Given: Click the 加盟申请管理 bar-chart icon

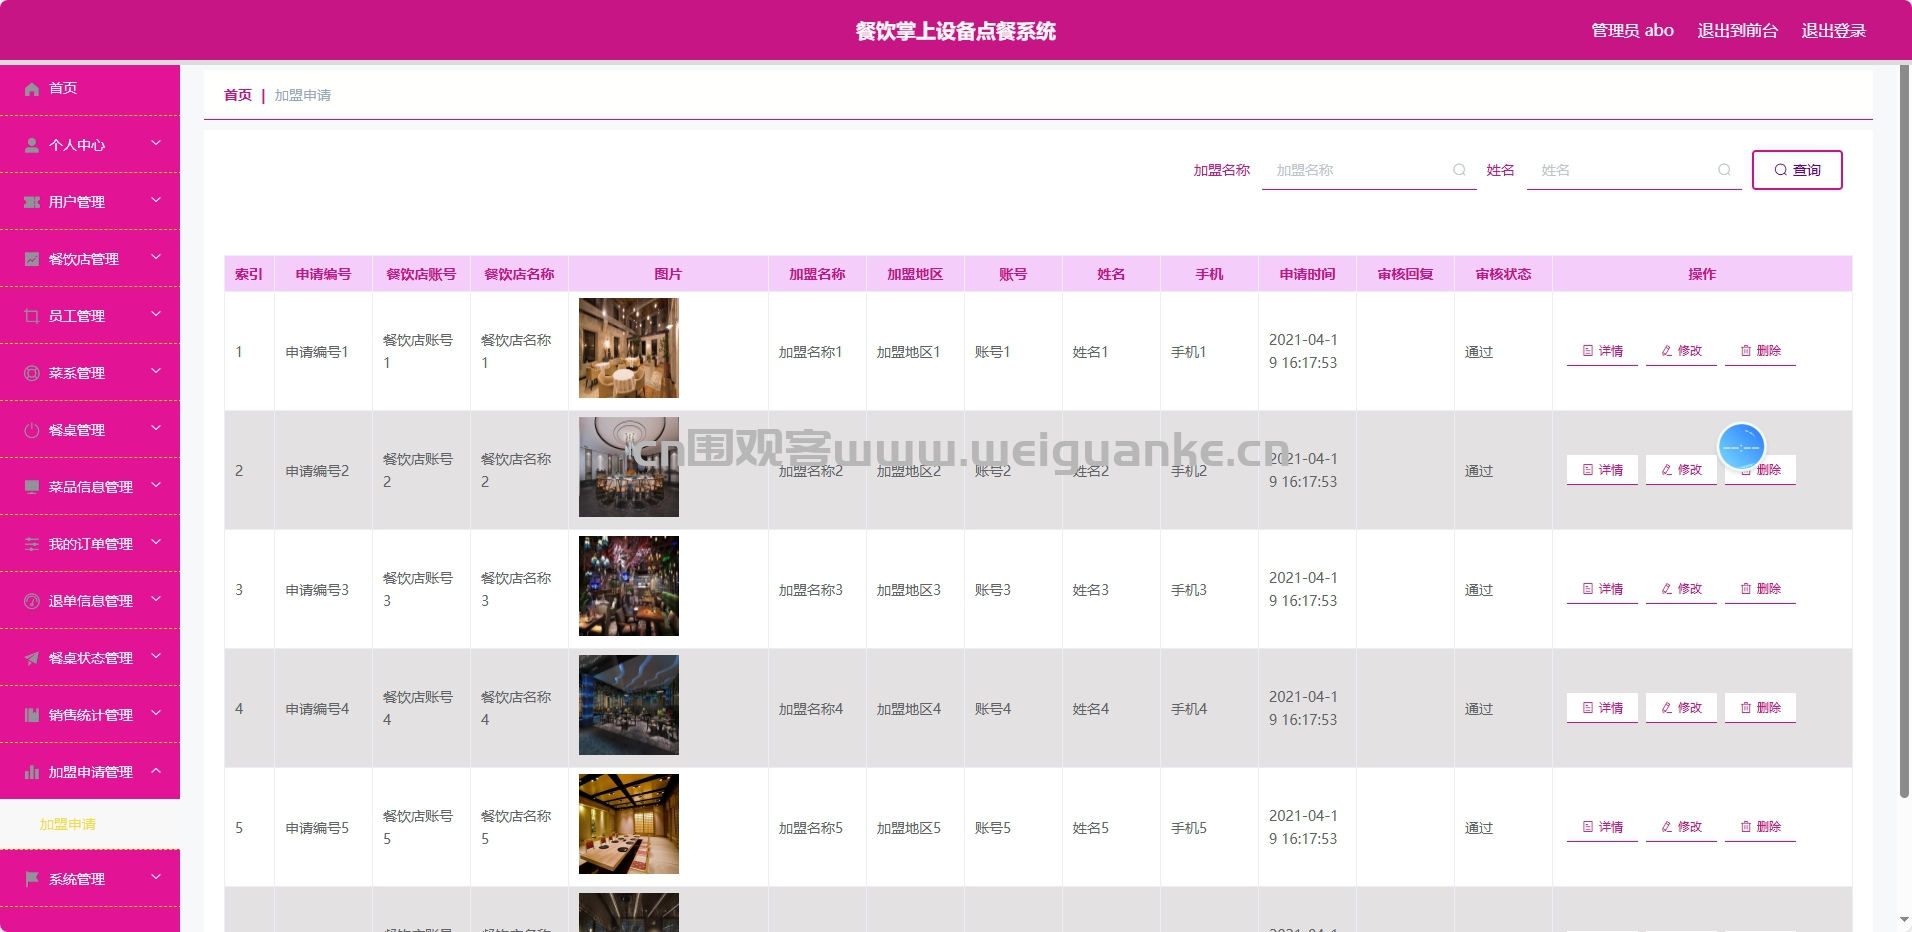Looking at the screenshot, I should click(32, 772).
